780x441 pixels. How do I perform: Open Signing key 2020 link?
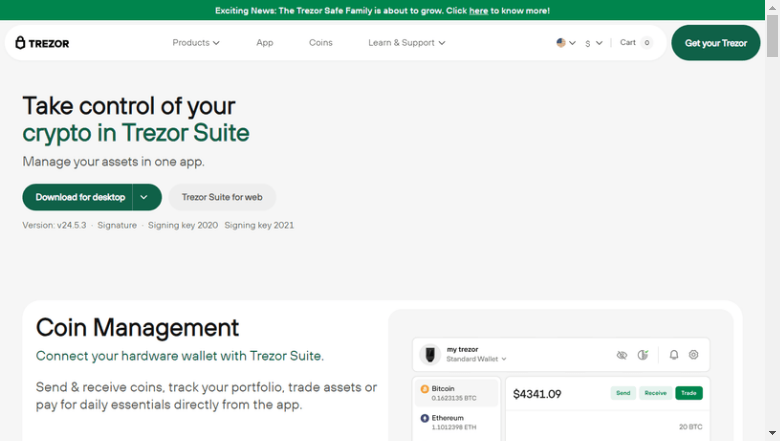[183, 225]
